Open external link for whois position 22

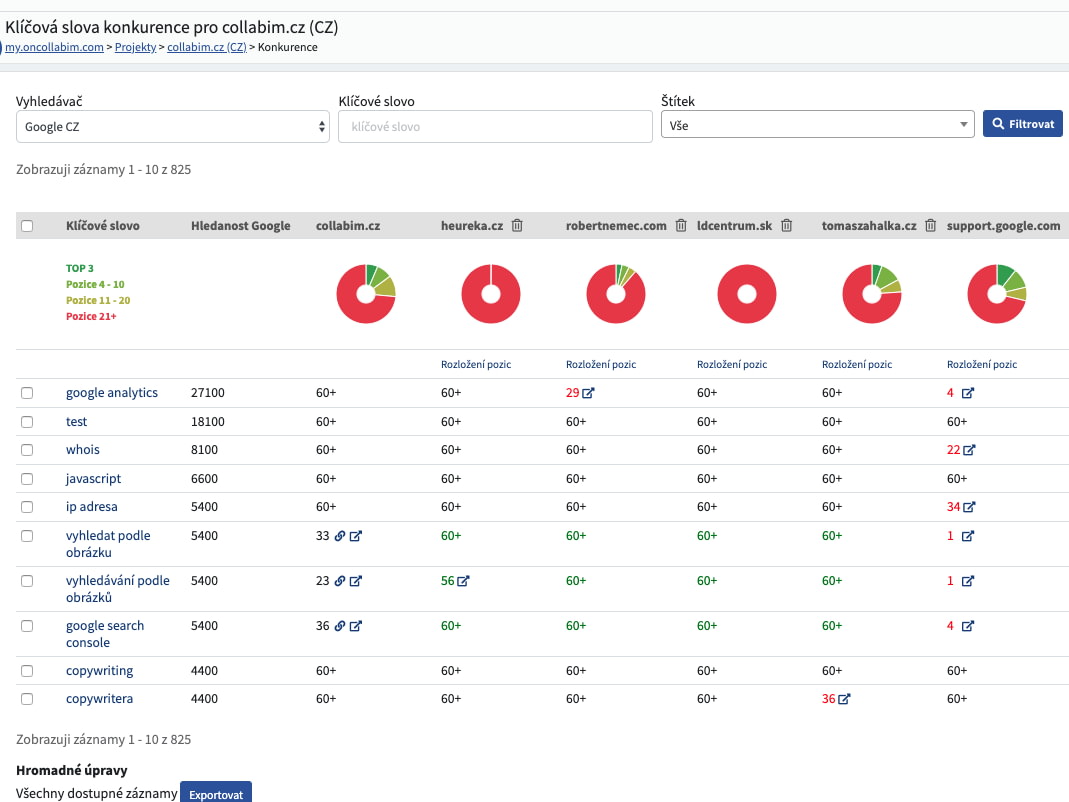click(x=969, y=450)
